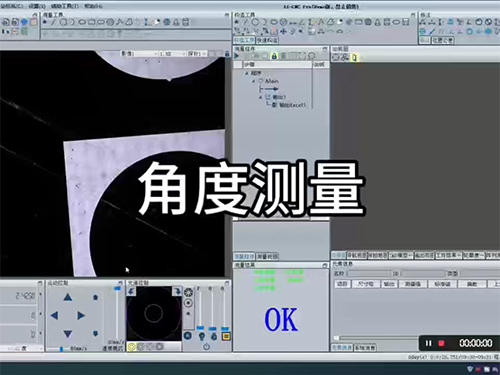
Task: Click the light bulb icon in light control
Action: click(x=201, y=336)
